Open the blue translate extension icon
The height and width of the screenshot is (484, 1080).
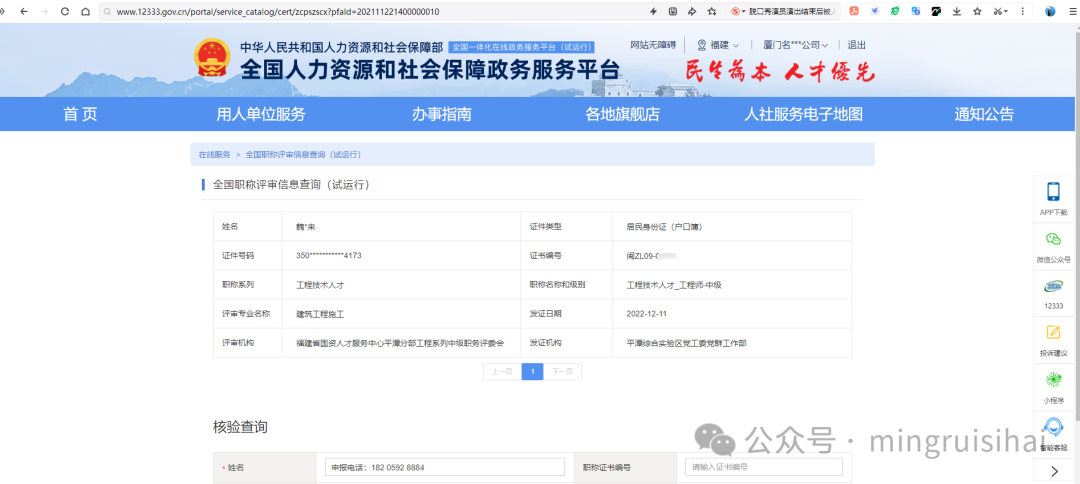point(915,12)
